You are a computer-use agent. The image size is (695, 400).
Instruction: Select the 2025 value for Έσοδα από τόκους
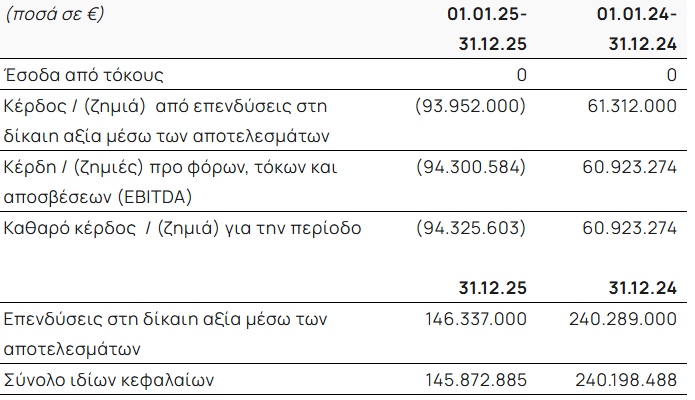click(x=521, y=75)
